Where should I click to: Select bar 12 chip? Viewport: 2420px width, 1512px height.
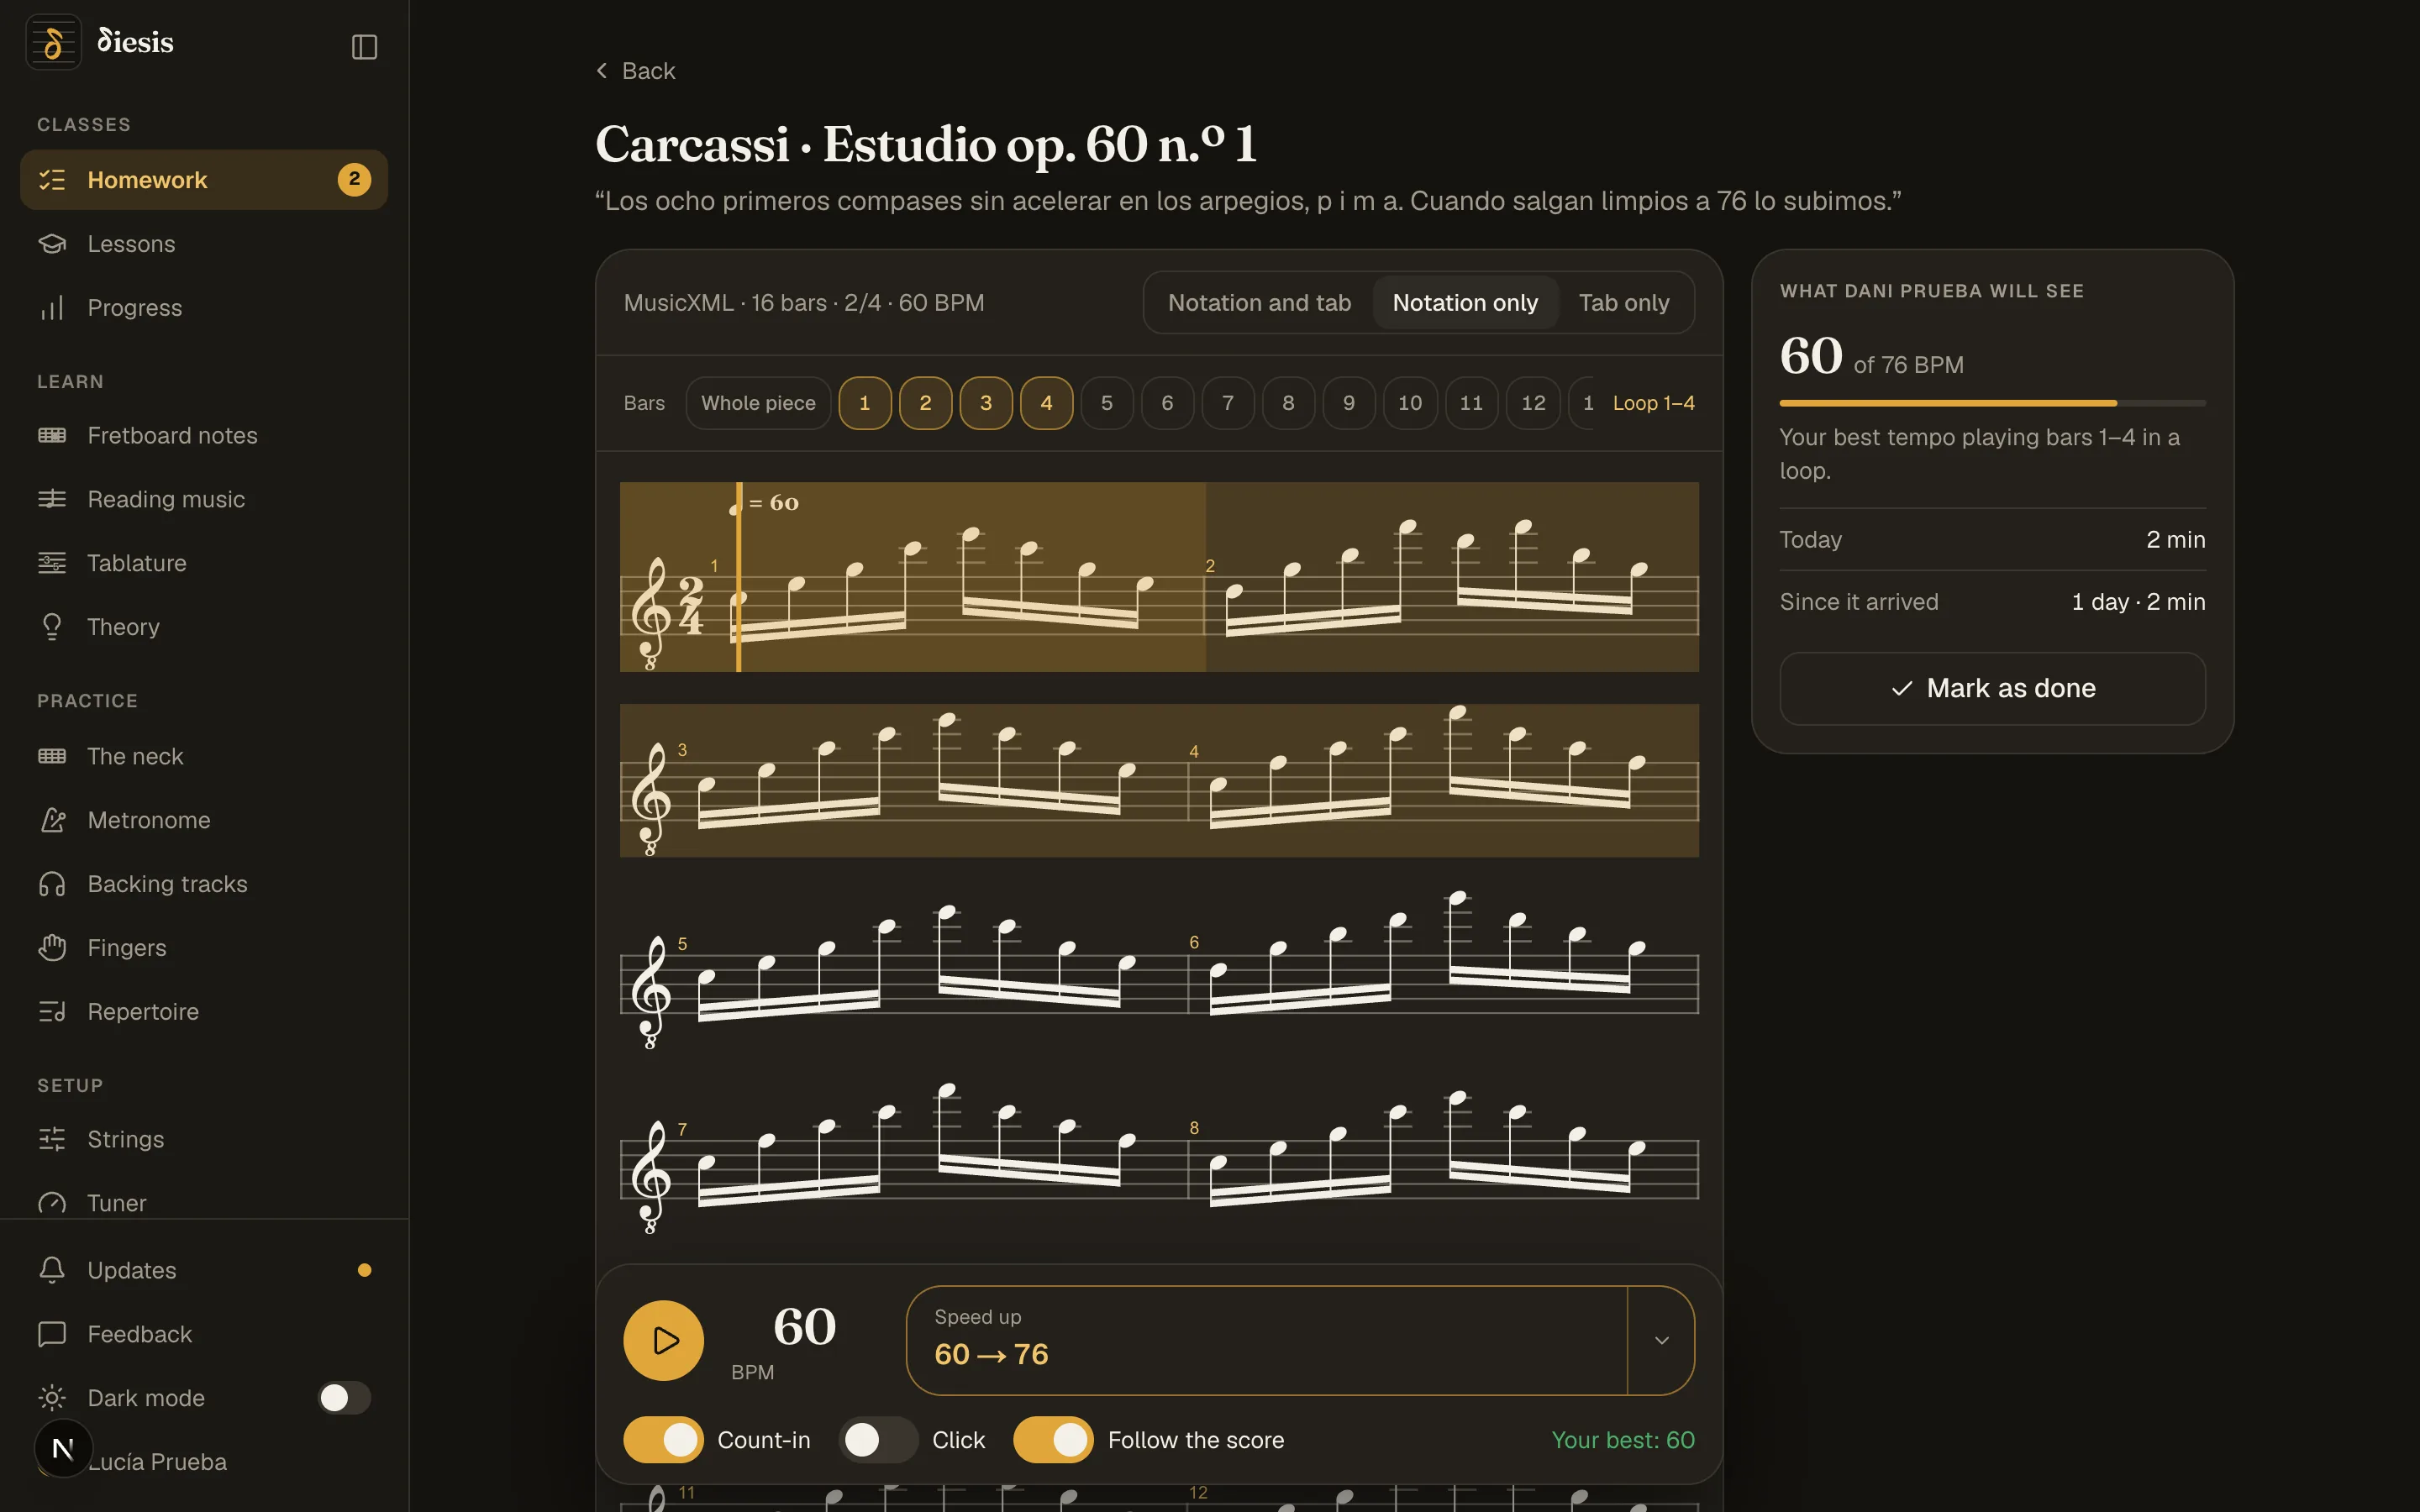(x=1533, y=403)
